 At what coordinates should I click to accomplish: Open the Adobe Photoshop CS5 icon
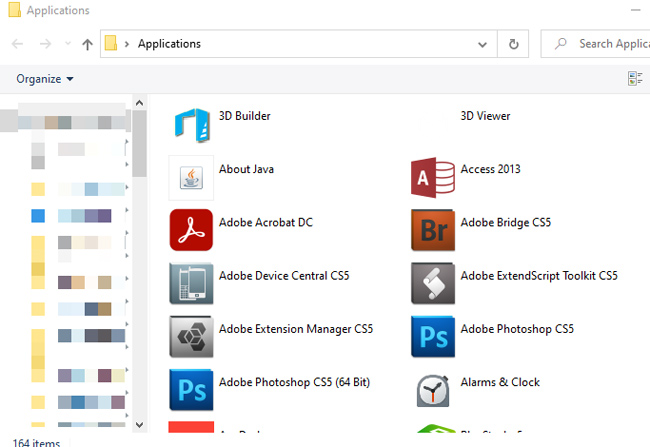click(x=433, y=337)
